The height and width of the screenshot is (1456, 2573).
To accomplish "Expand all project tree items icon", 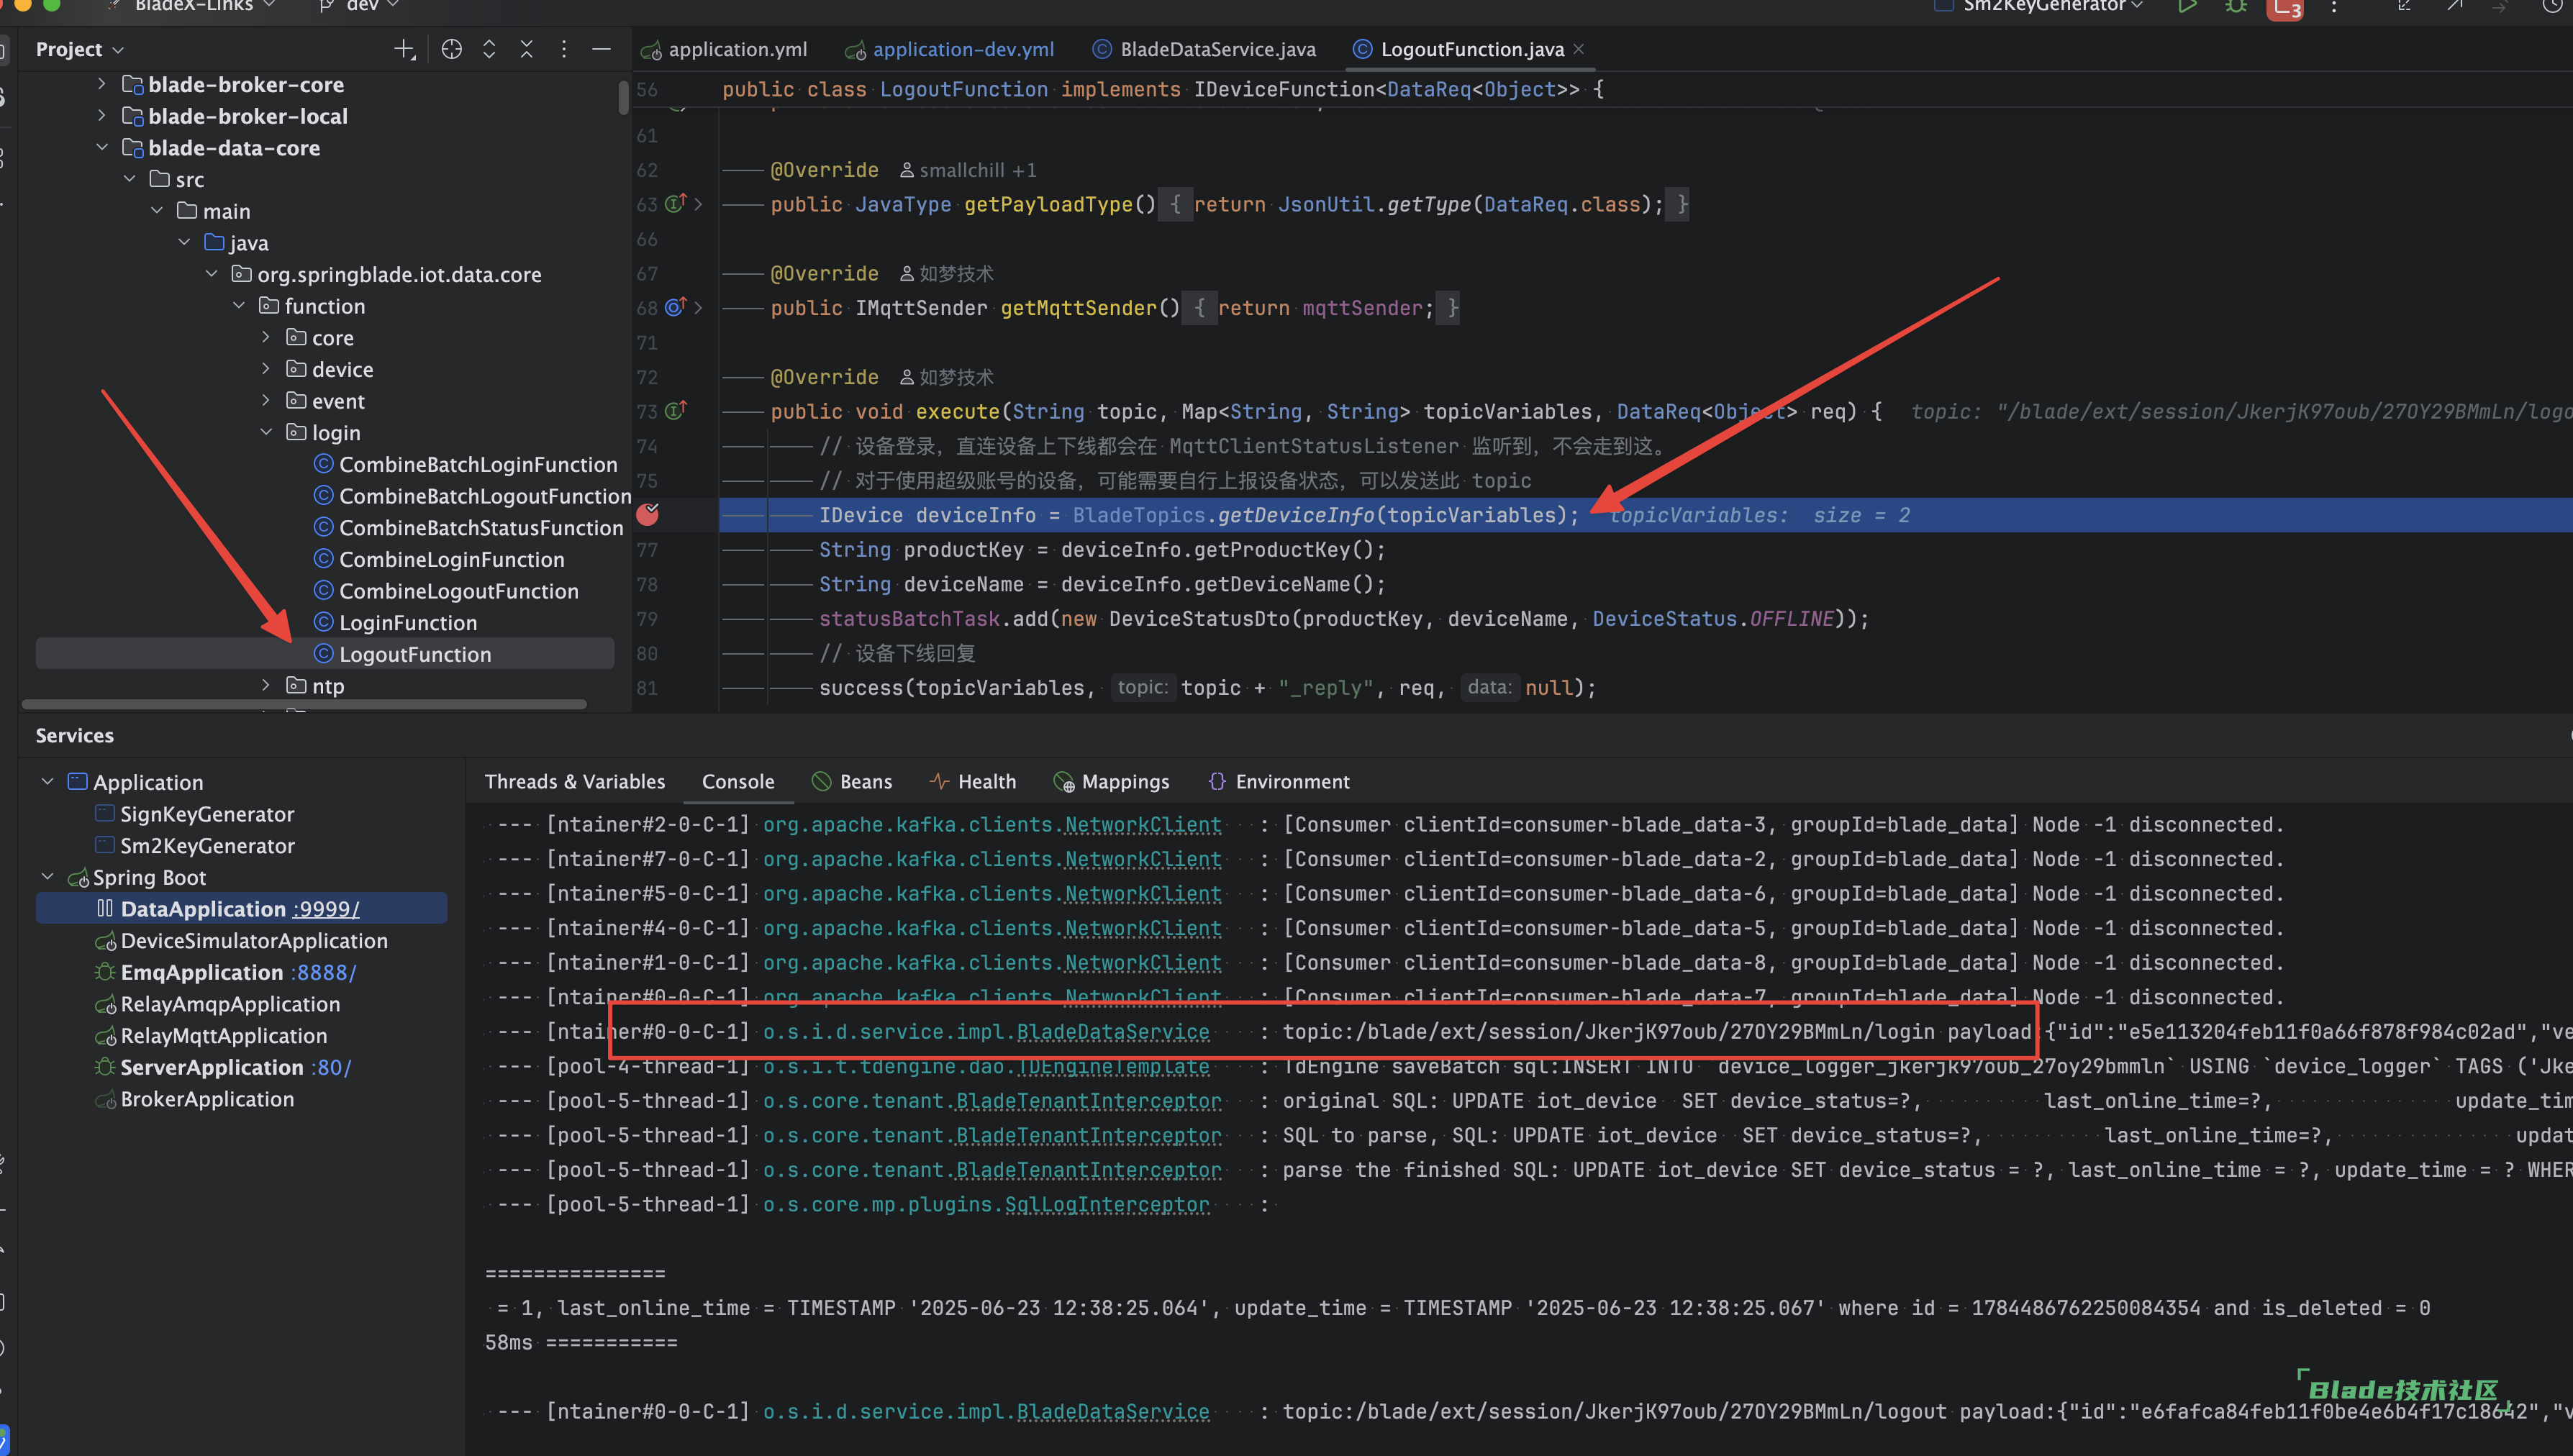I will click(x=489, y=49).
